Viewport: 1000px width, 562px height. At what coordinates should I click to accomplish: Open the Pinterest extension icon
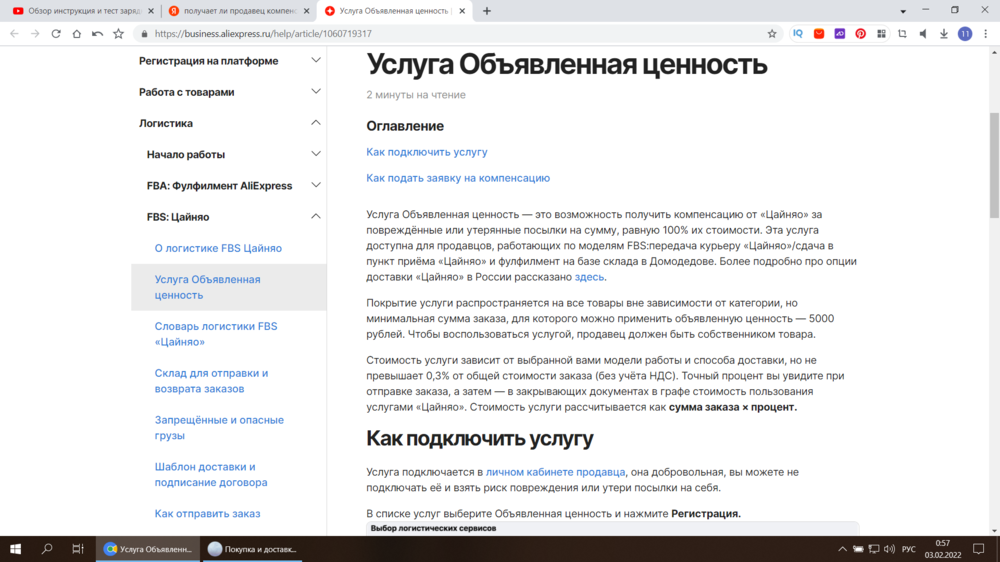coord(860,33)
